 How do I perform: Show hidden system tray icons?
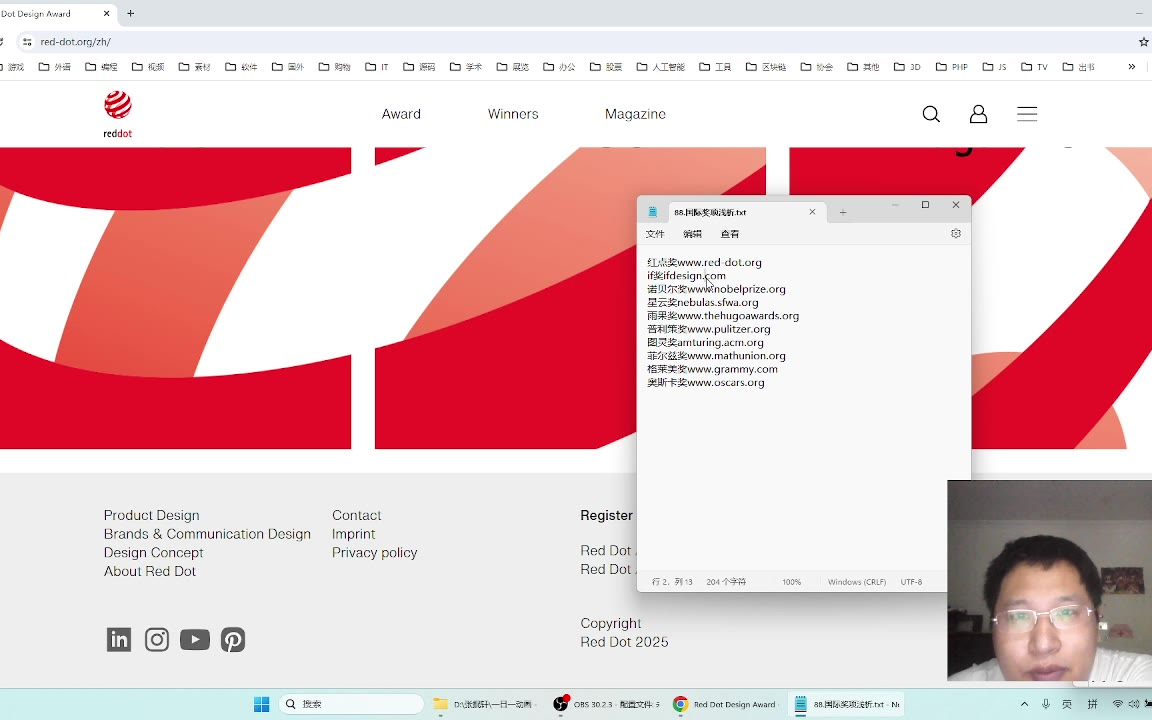(1024, 704)
